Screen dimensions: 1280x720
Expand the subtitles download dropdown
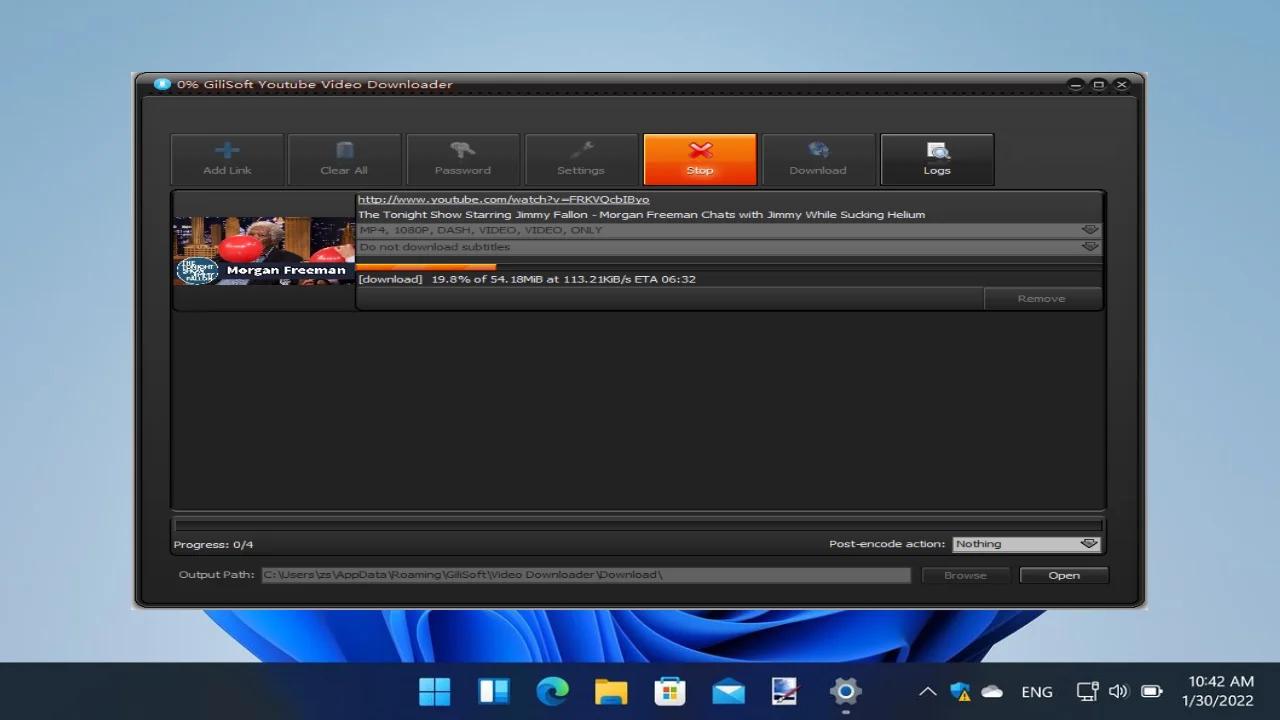[729, 247]
